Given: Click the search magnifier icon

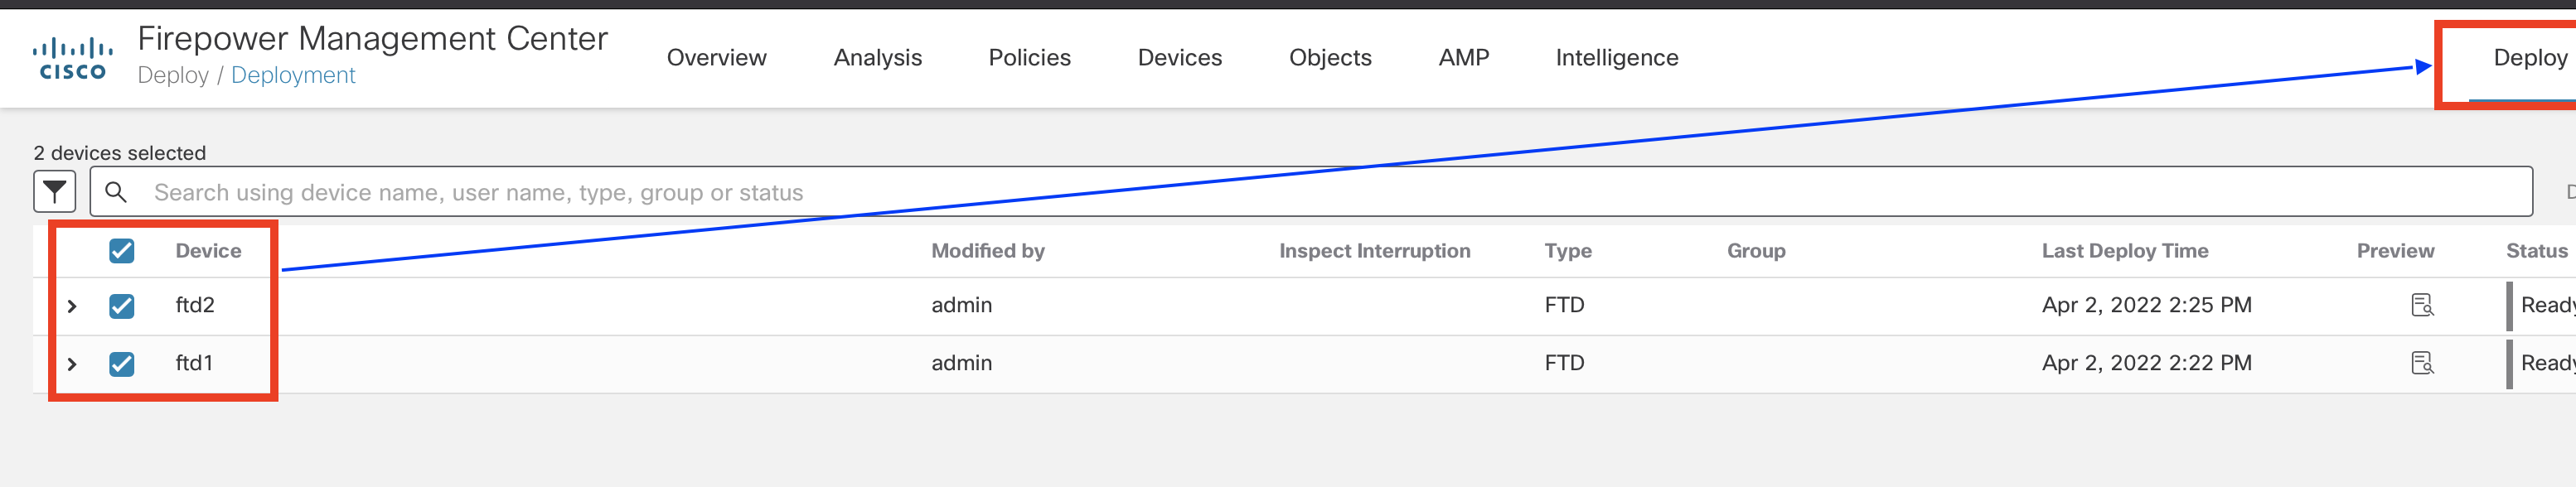Looking at the screenshot, I should (116, 192).
